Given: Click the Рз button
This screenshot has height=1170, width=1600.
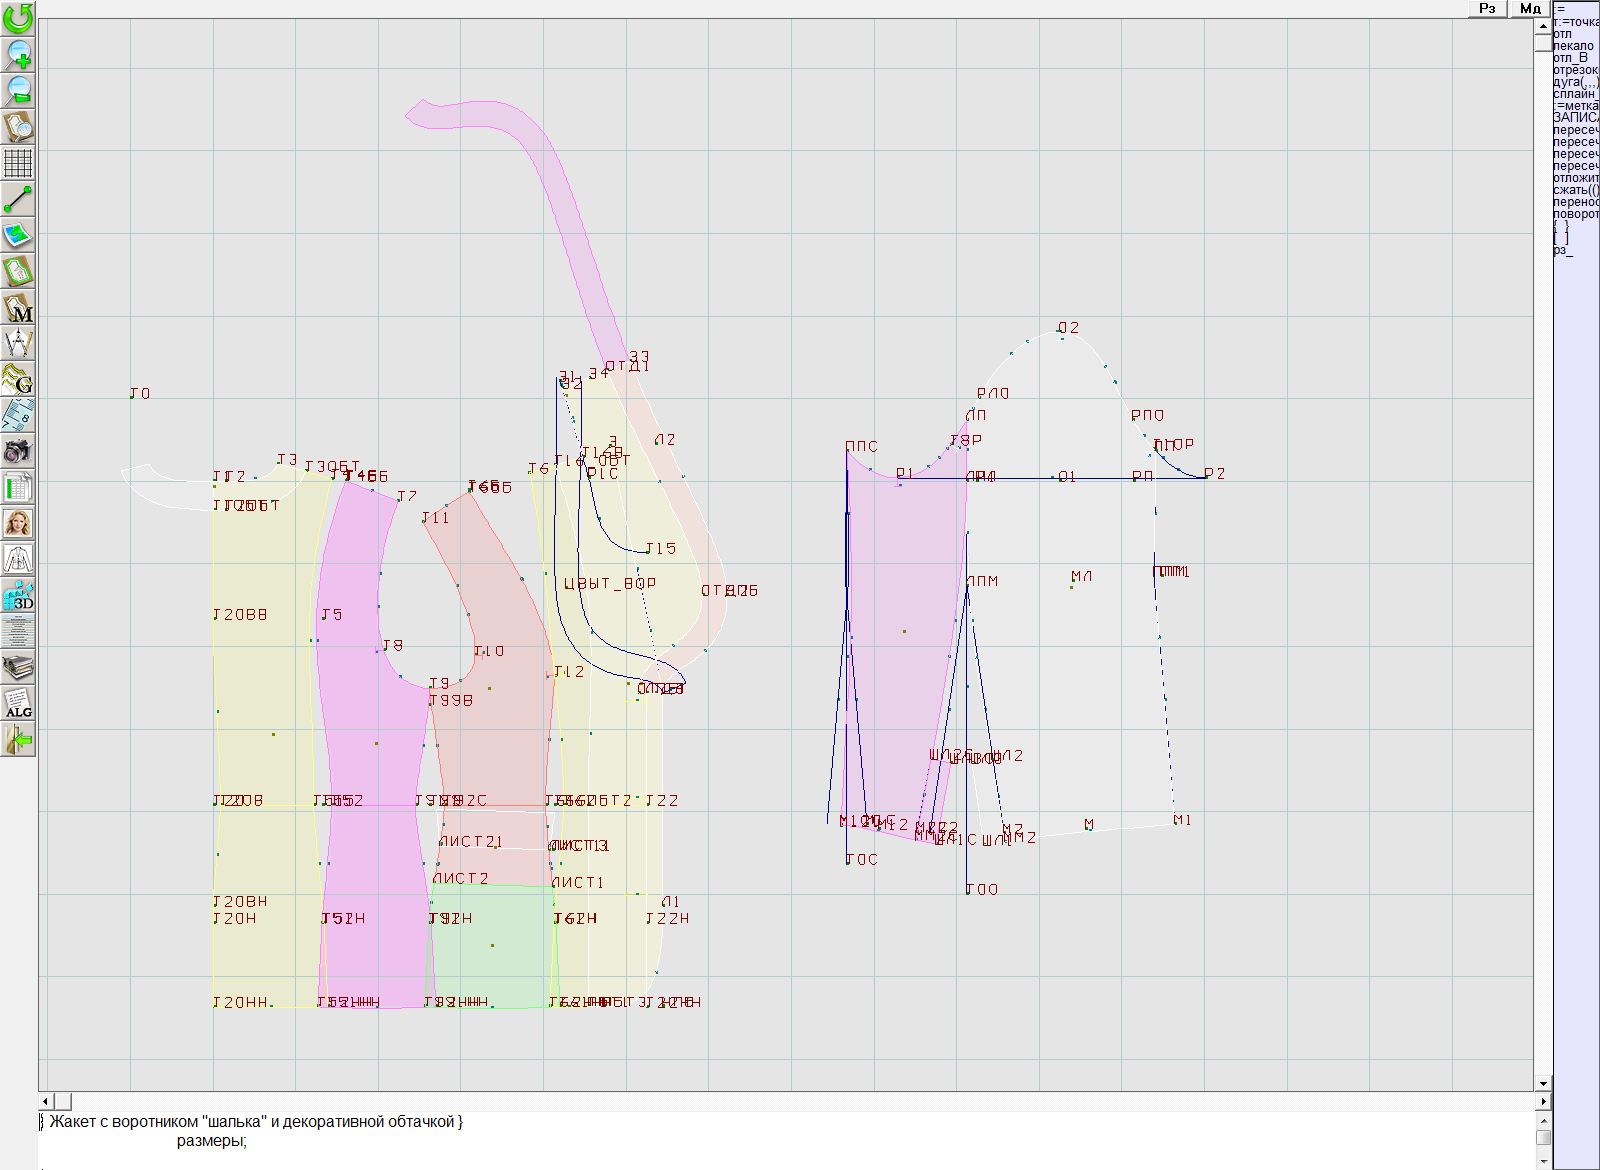Looking at the screenshot, I should 1487,8.
